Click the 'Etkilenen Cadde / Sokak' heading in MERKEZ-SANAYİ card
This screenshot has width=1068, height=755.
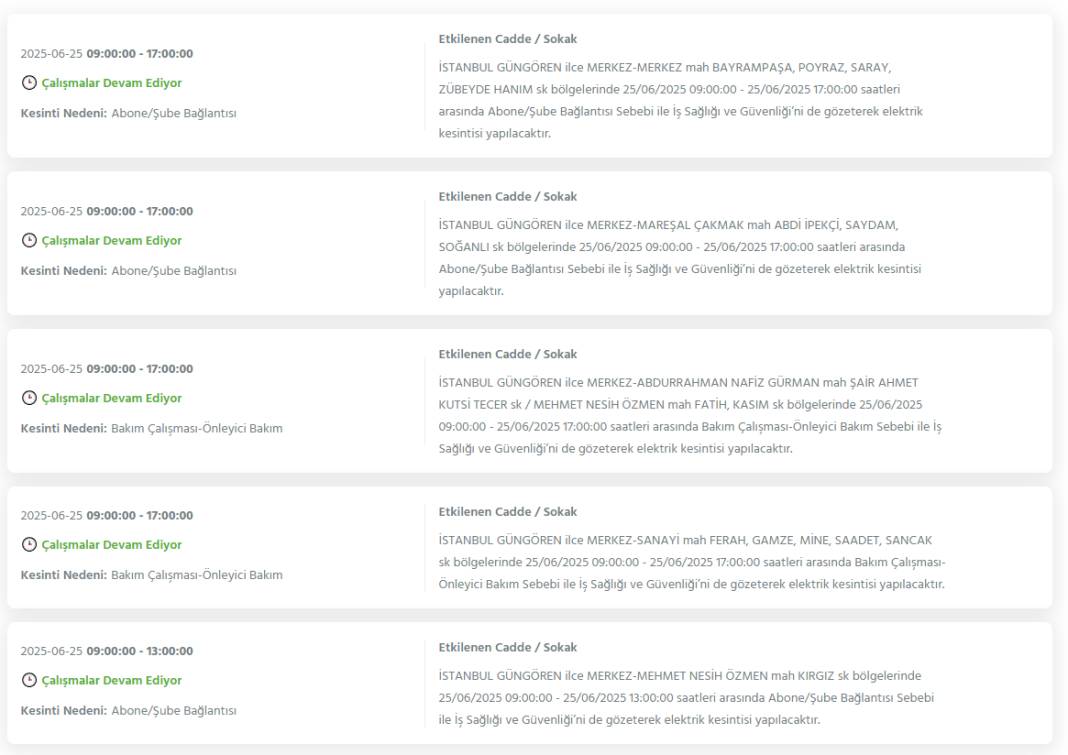click(507, 512)
